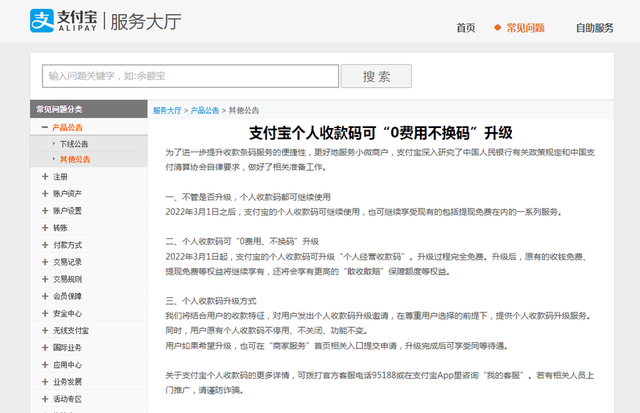Expand the 应用中心 plus icon
The image size is (640, 413).
point(45,365)
